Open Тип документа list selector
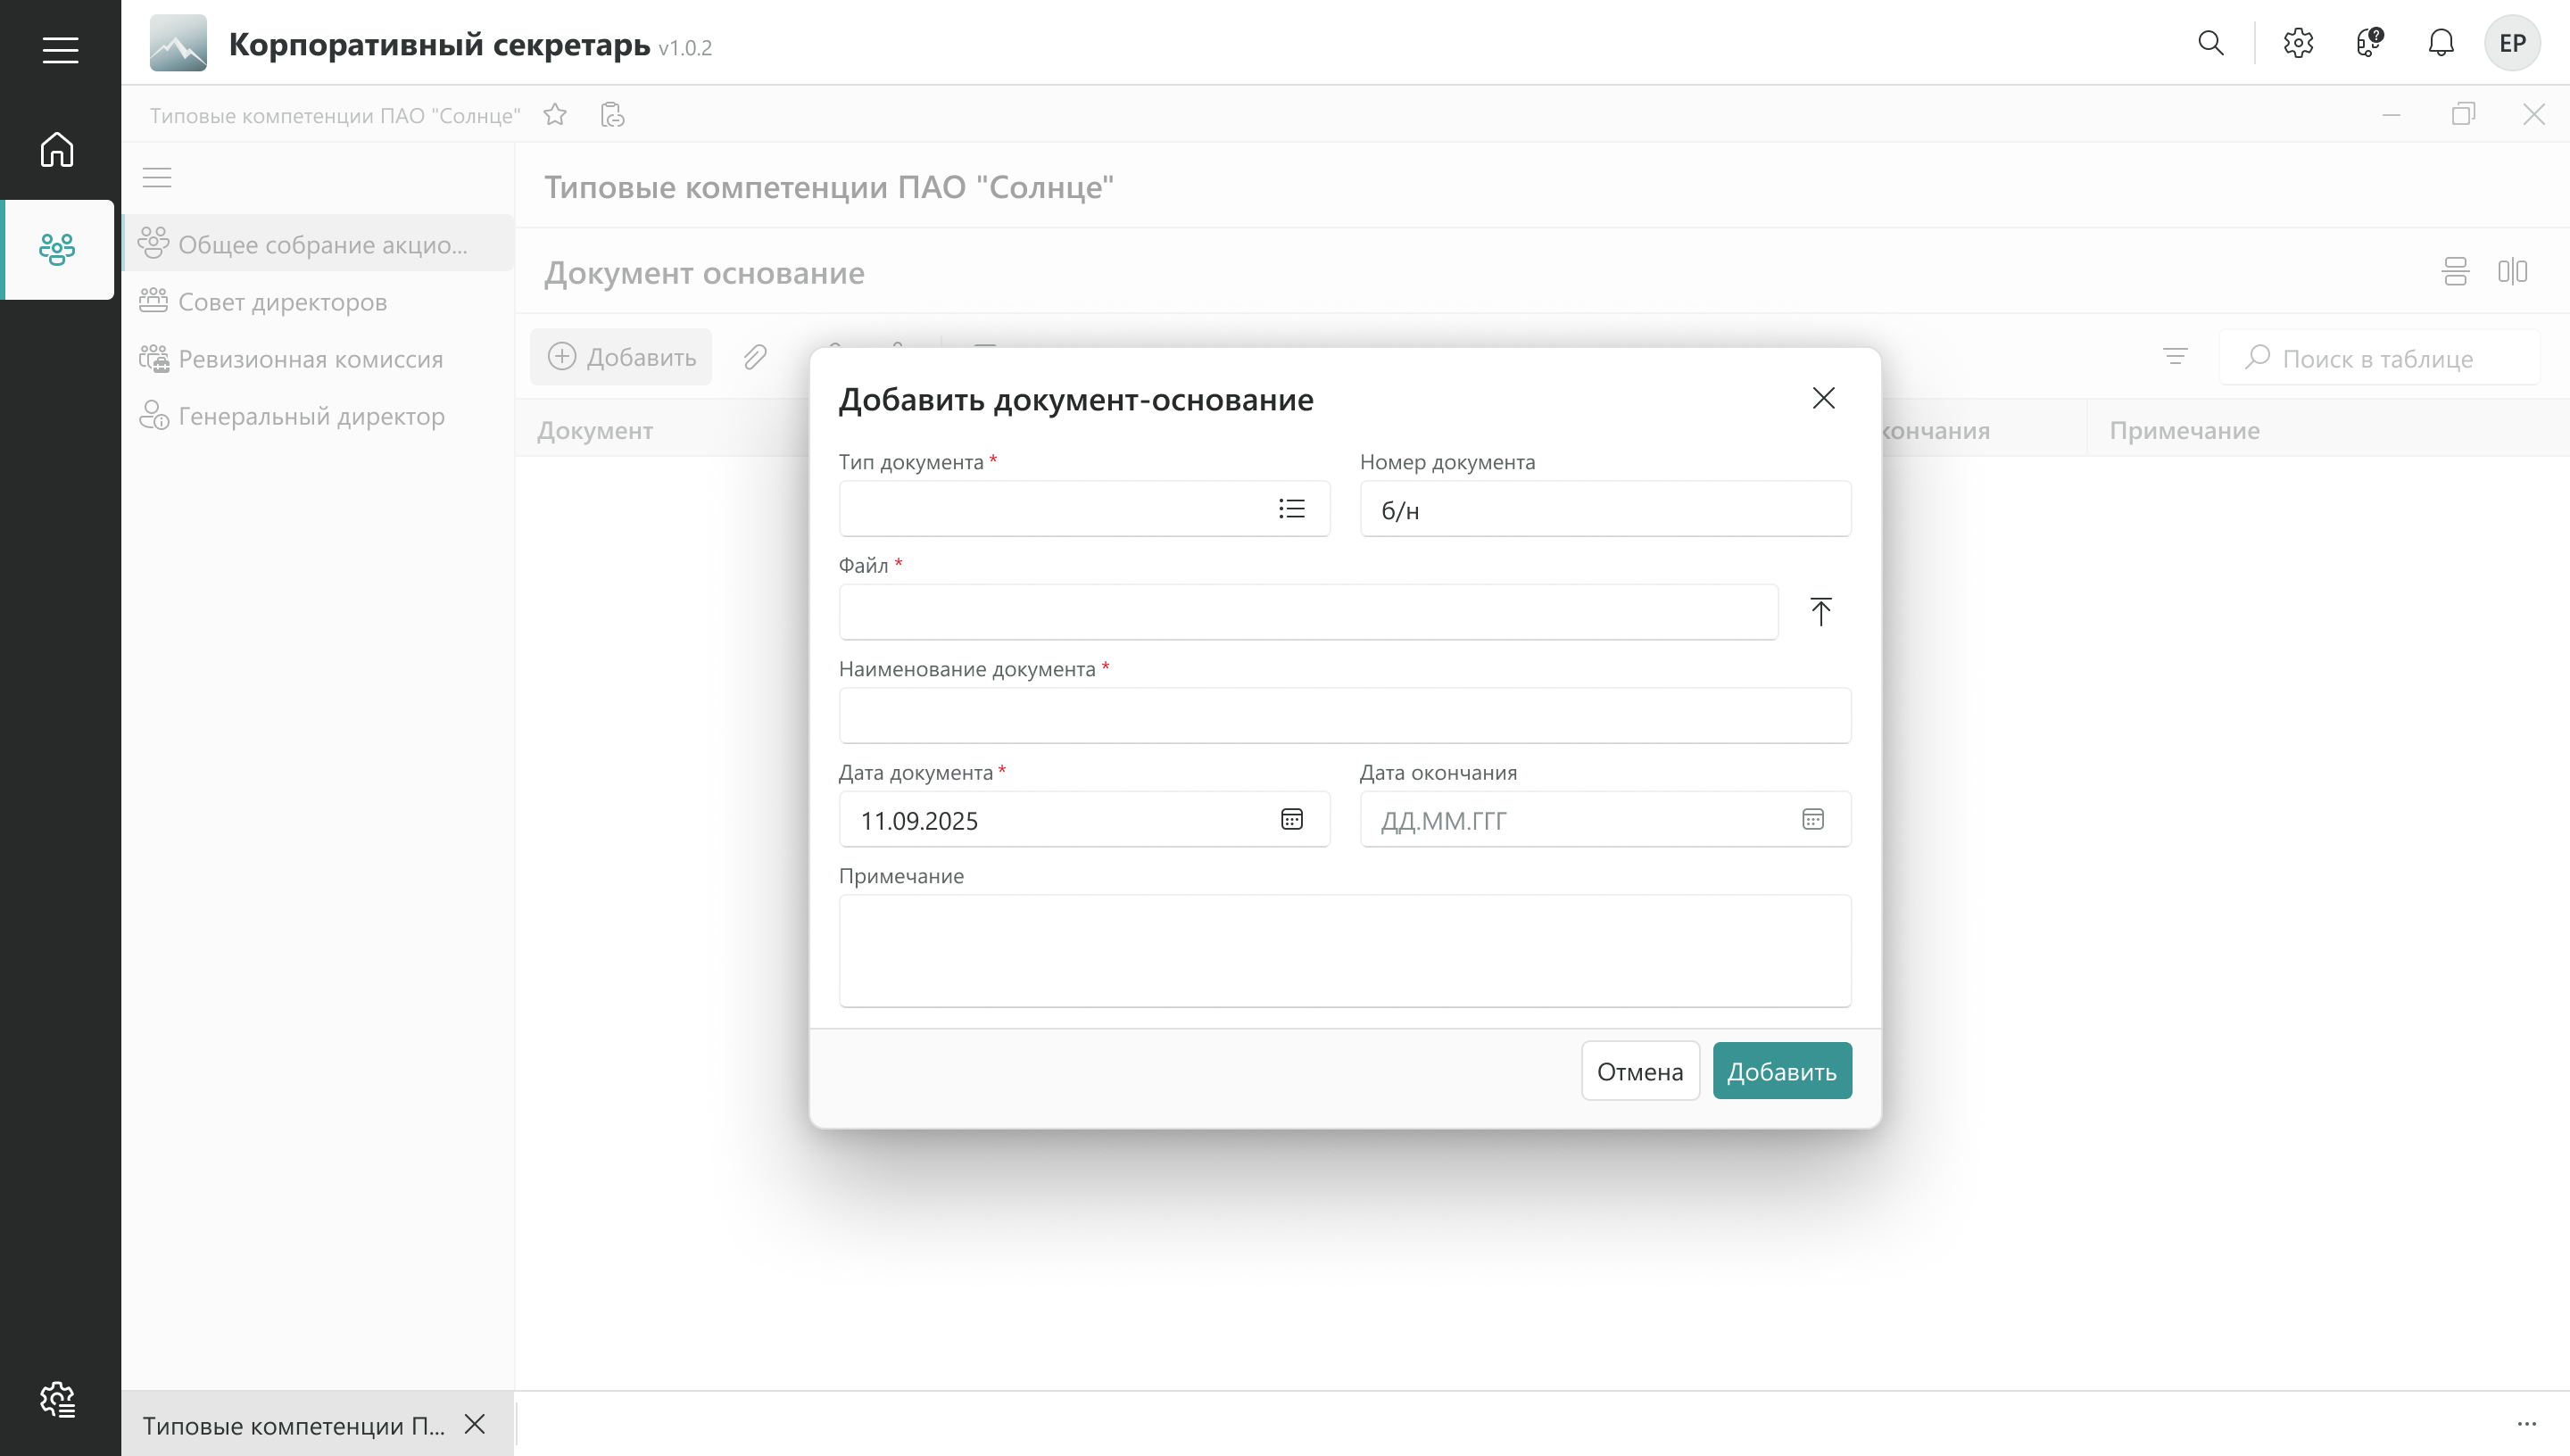The width and height of the screenshot is (2570, 1456). (x=1291, y=509)
